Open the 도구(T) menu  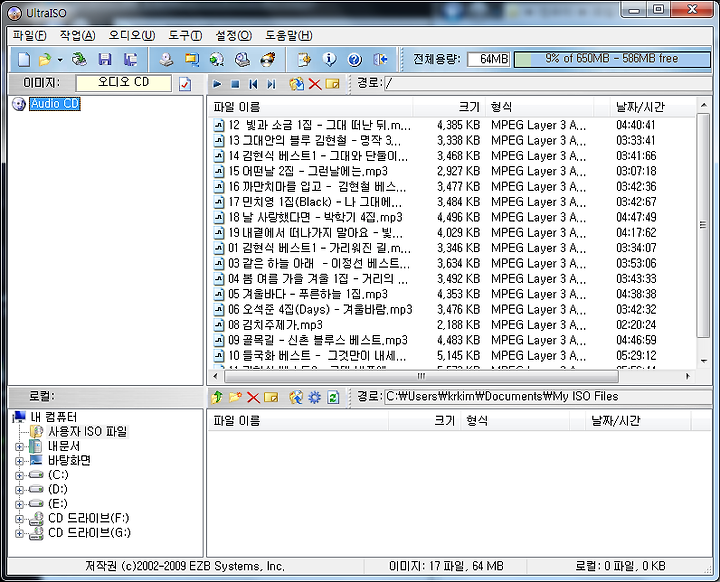(x=185, y=35)
